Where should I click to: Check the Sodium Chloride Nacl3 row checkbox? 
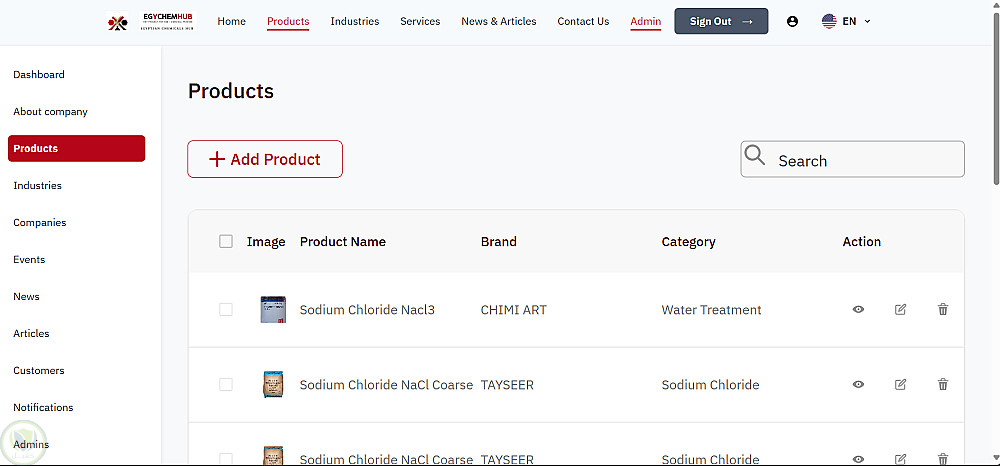click(226, 310)
